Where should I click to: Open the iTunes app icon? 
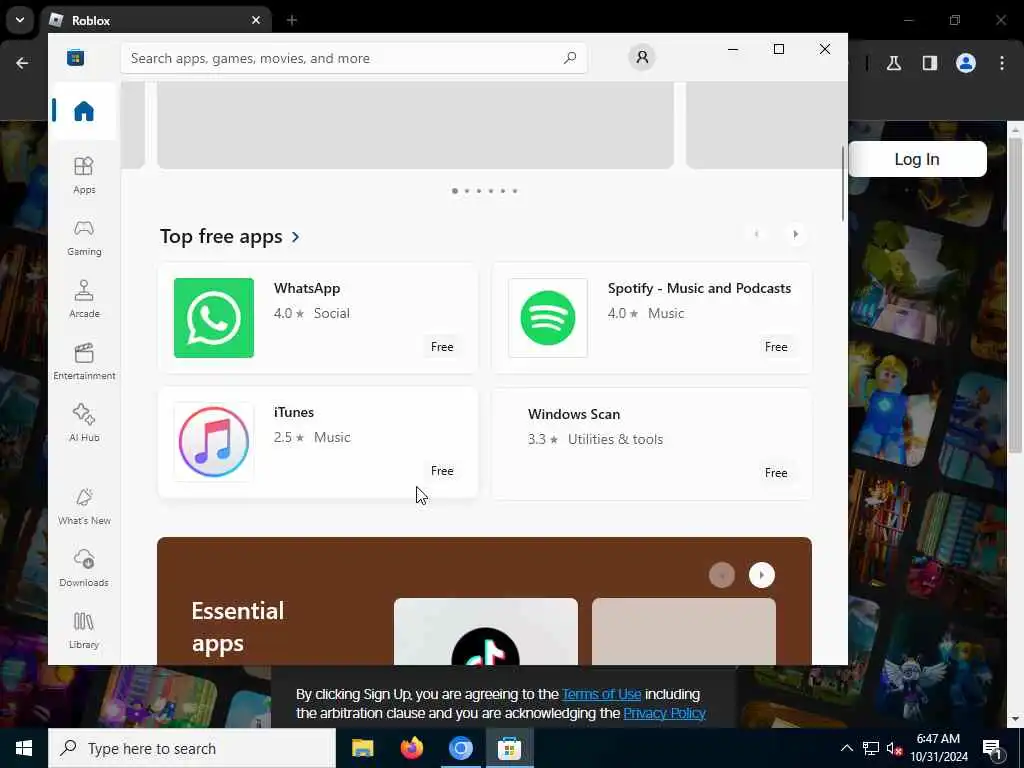[x=214, y=441]
